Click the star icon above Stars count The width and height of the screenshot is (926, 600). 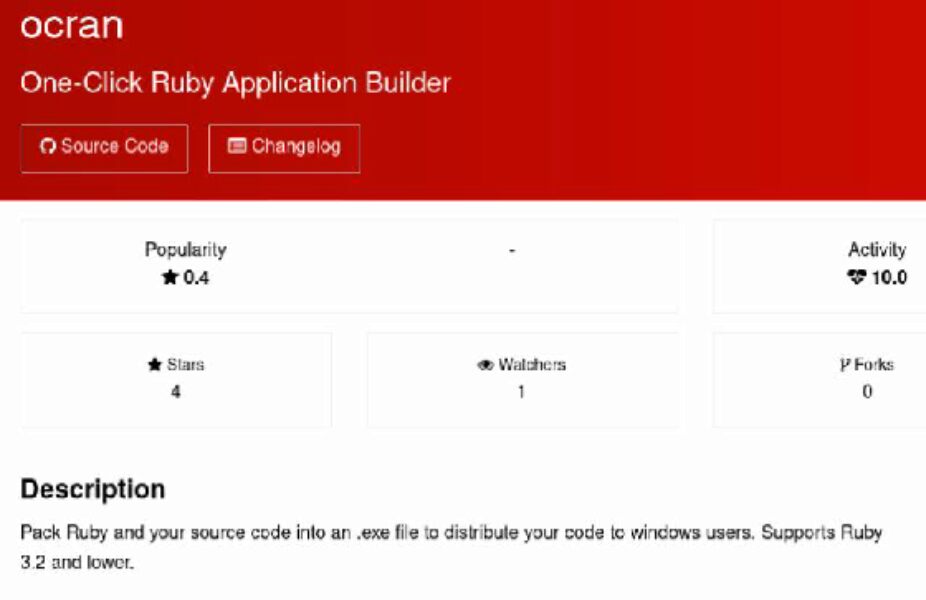coord(152,362)
